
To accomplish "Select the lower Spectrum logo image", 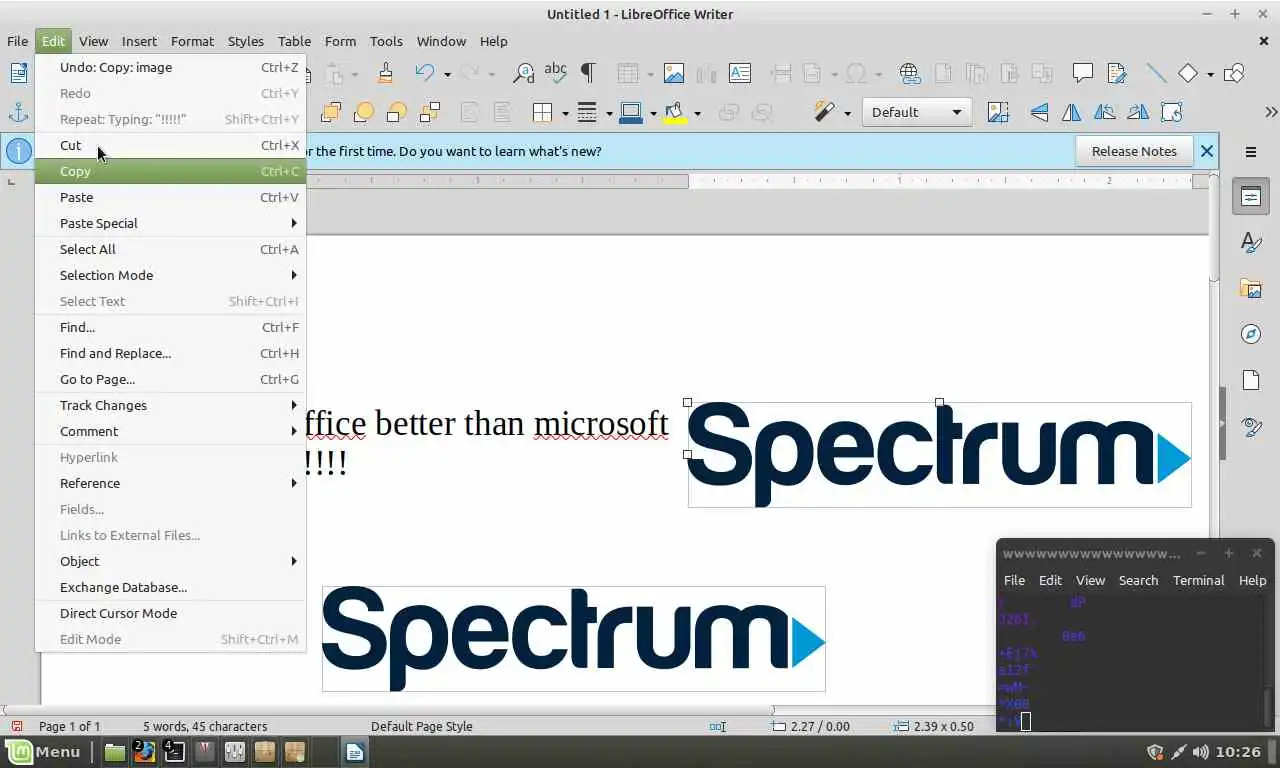I will click(573, 639).
